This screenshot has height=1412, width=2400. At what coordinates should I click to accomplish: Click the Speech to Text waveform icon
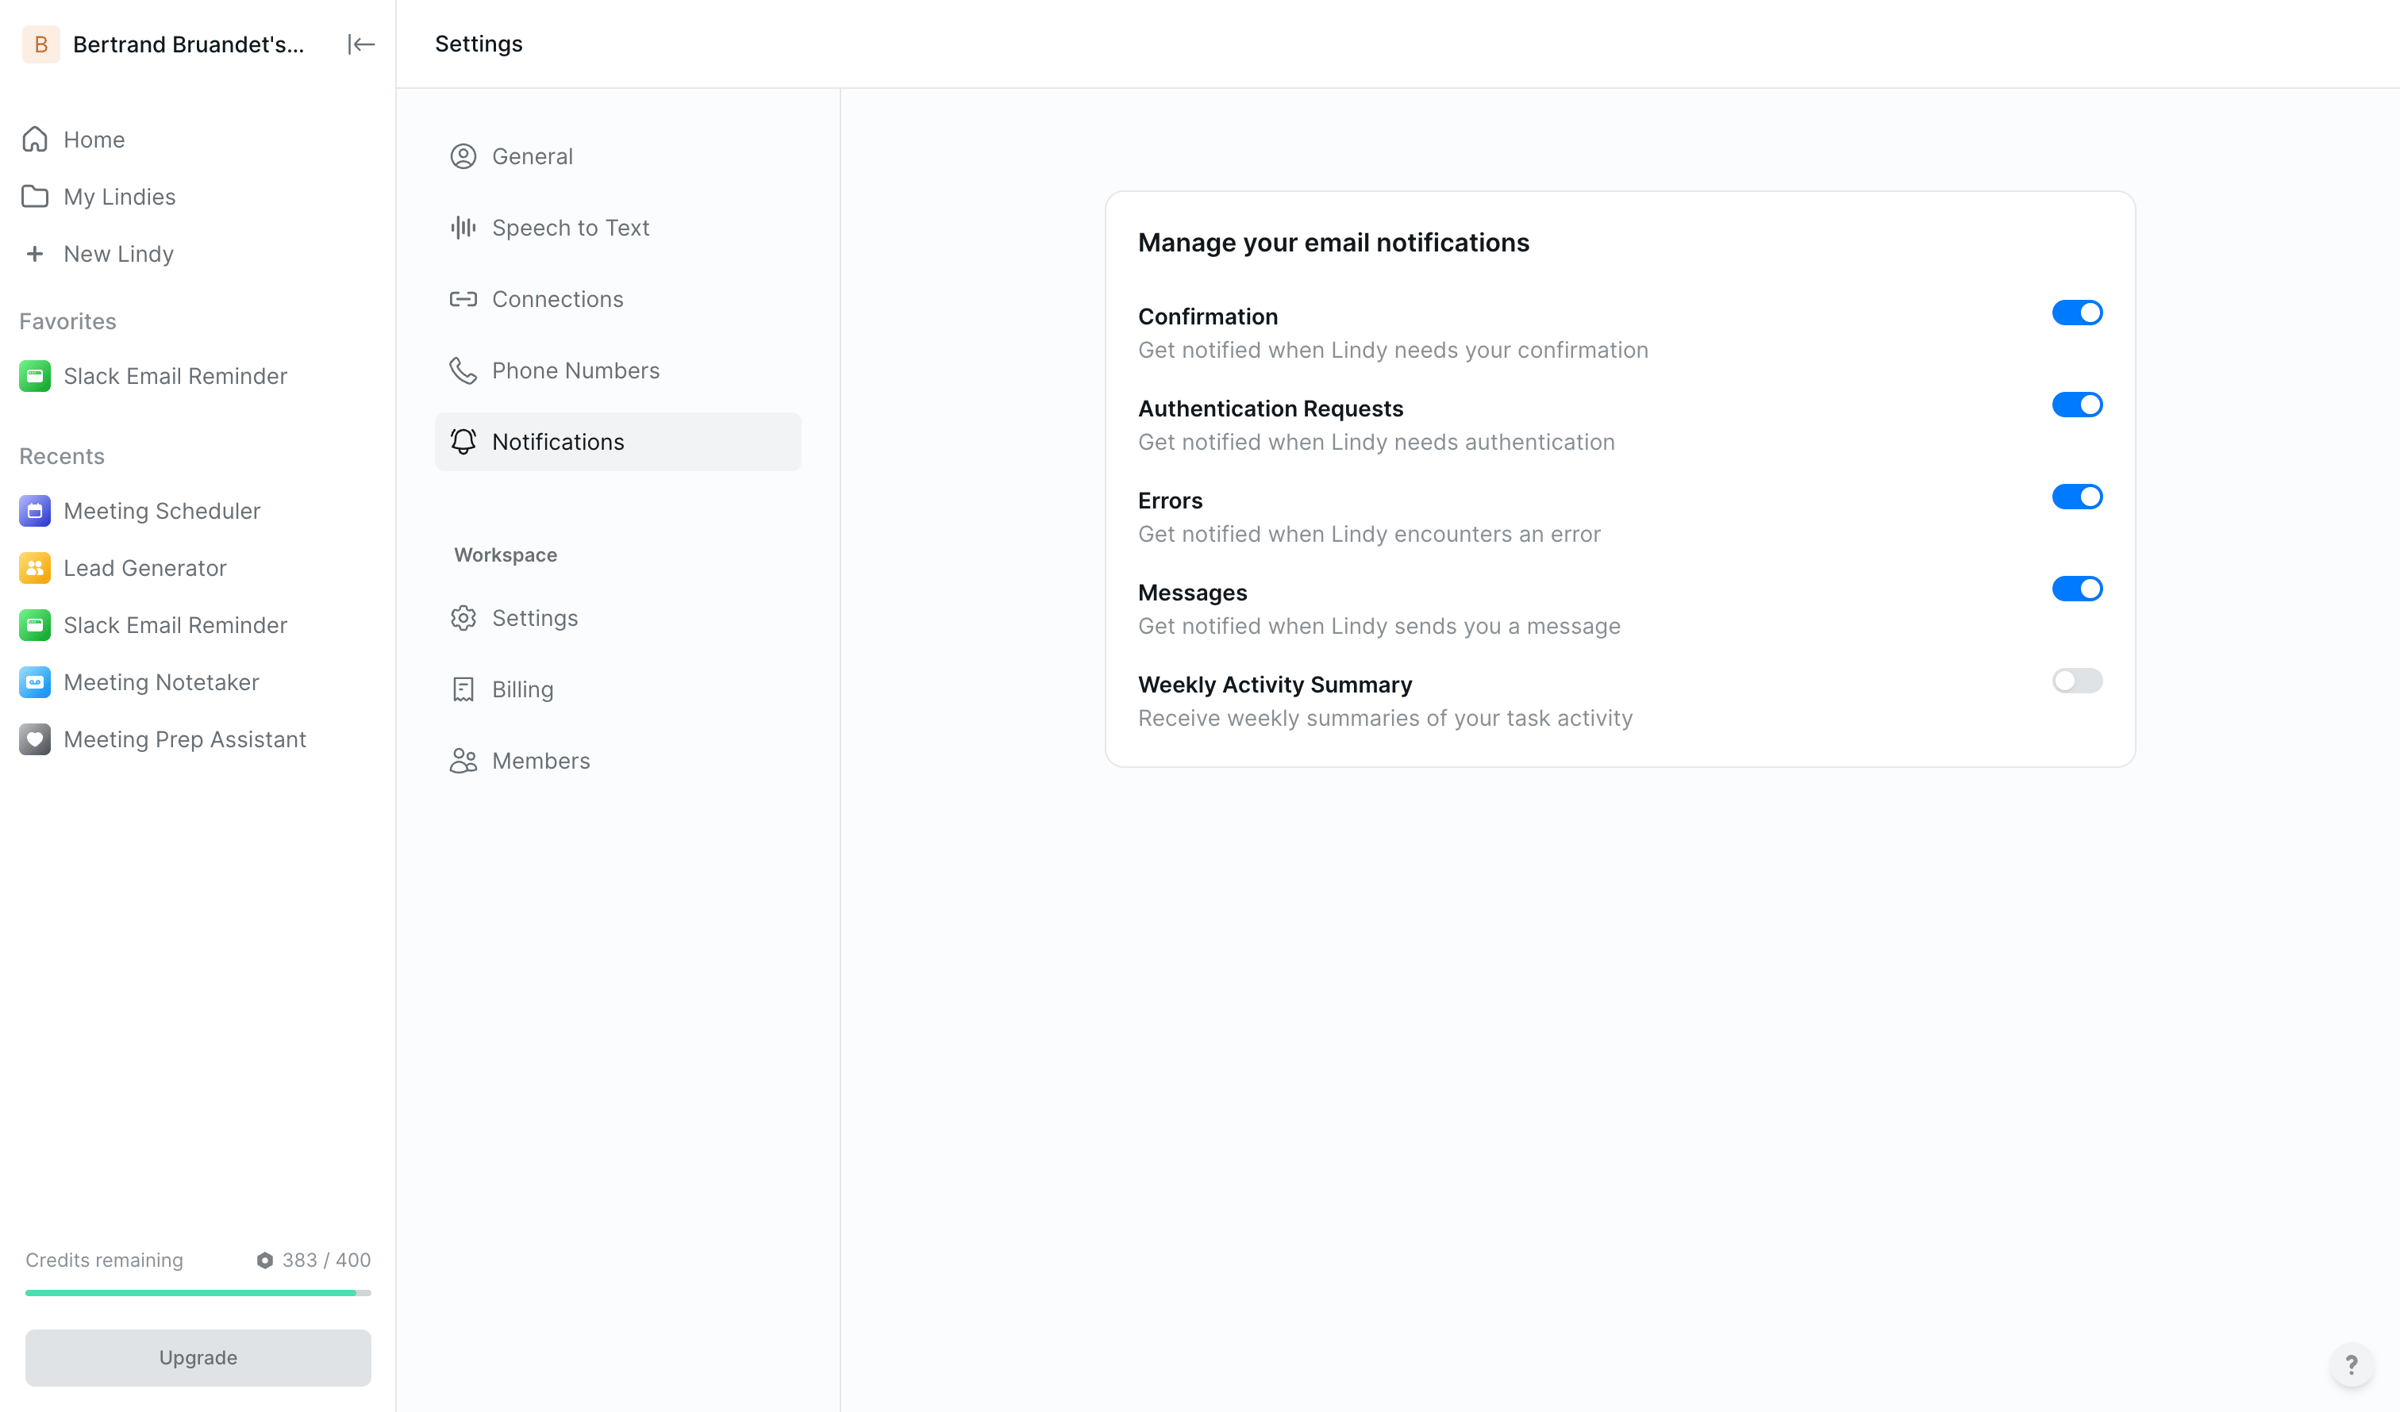click(x=463, y=227)
